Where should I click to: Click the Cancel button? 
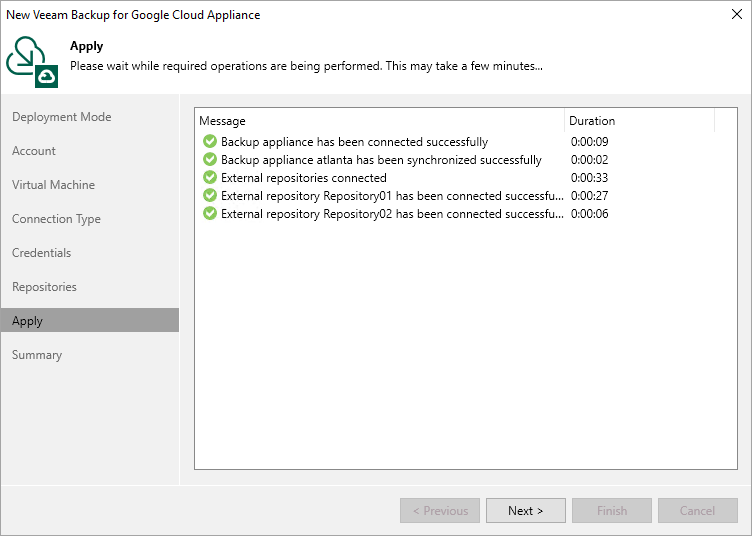697,511
